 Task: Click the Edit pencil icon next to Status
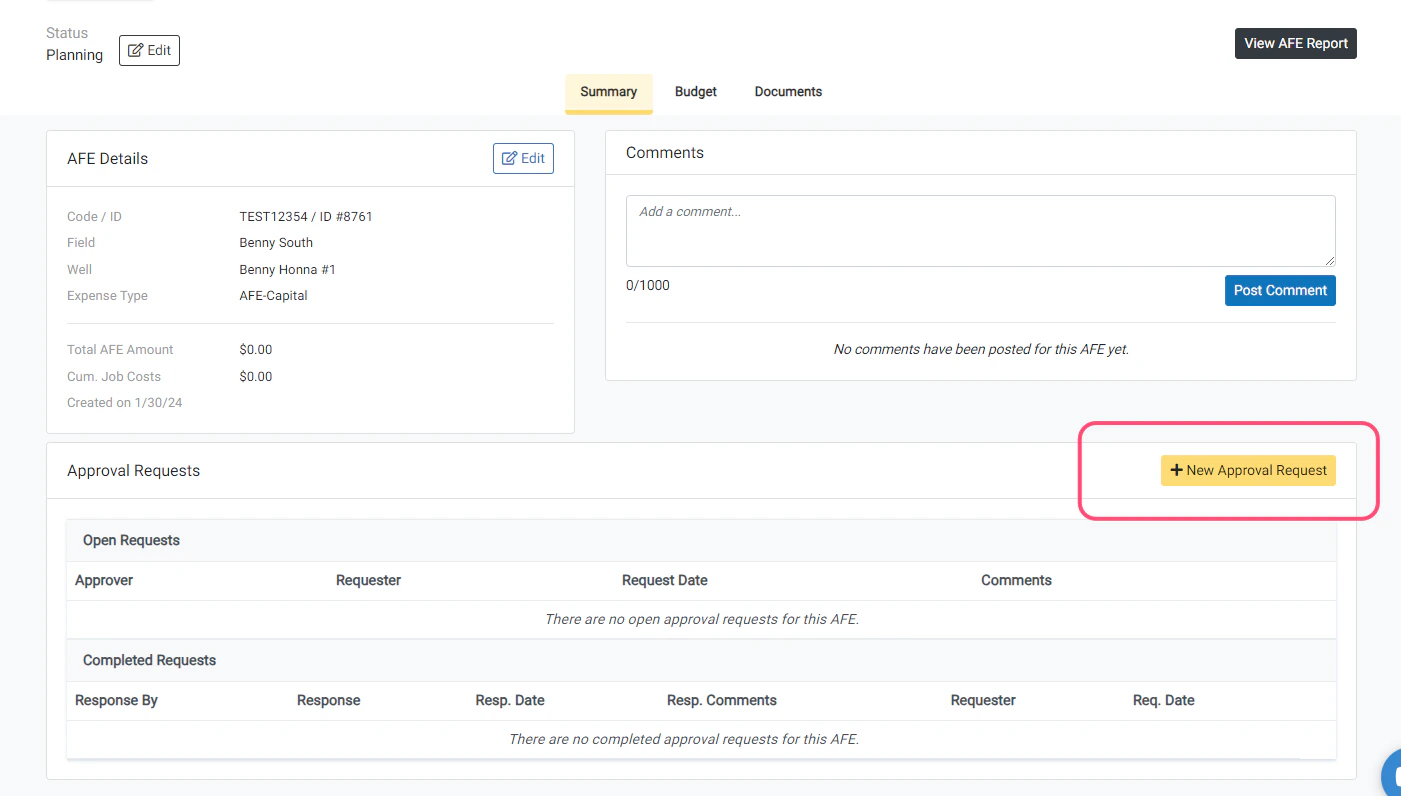click(134, 50)
